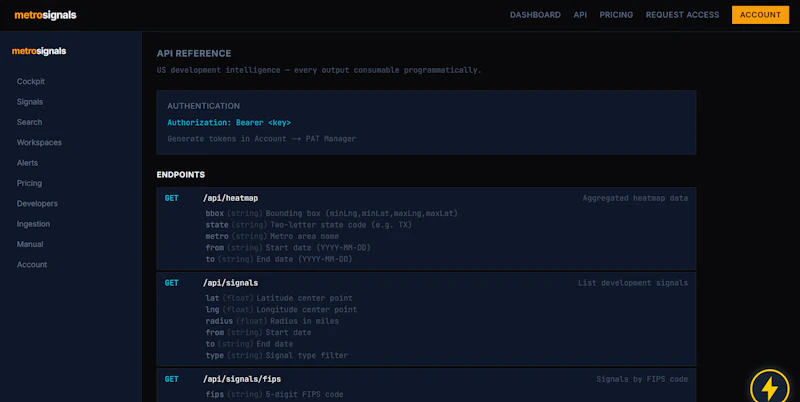The image size is (800, 402).
Task: Click the /api/heatmap endpoint path
Action: tap(231, 198)
